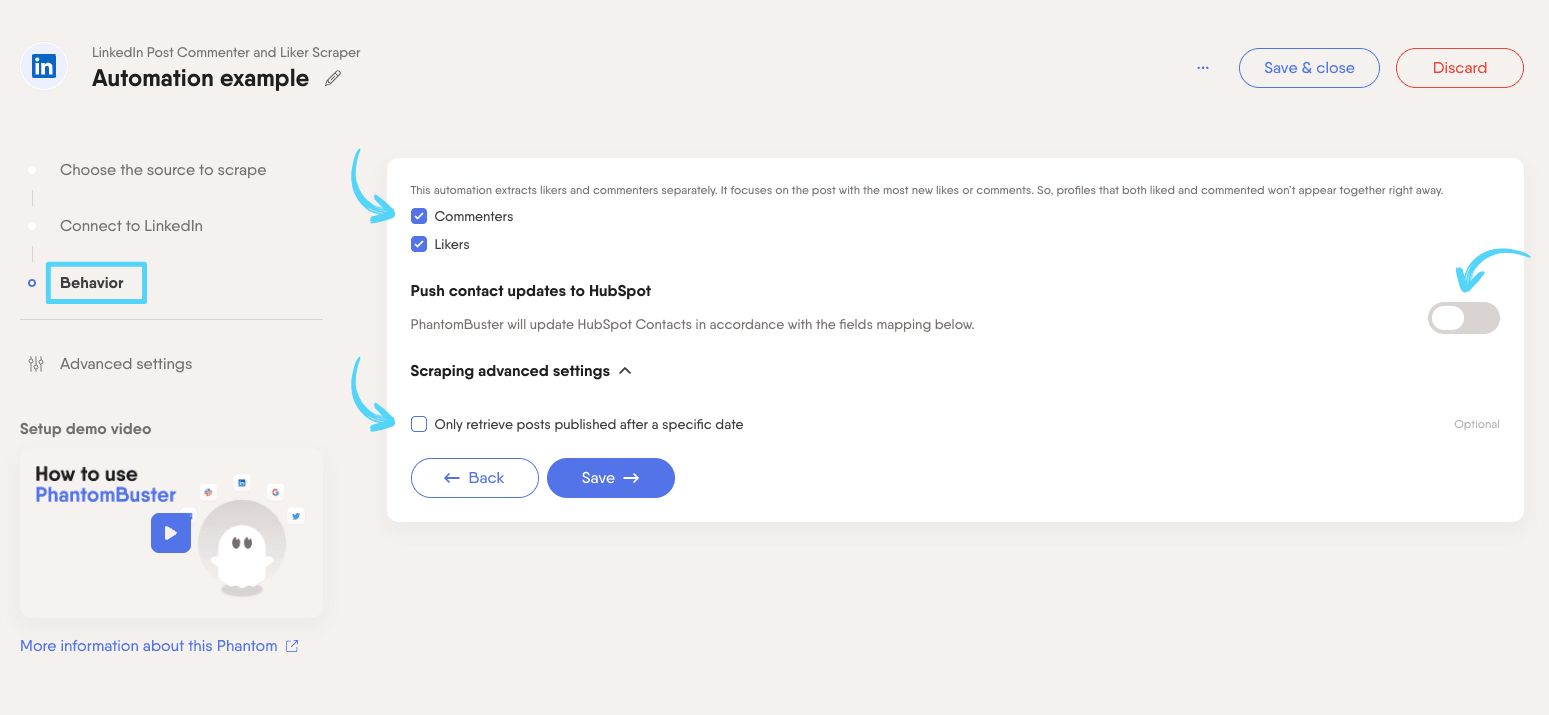Click the Behavior step circle indicator
The width and height of the screenshot is (1549, 715).
click(x=33, y=283)
